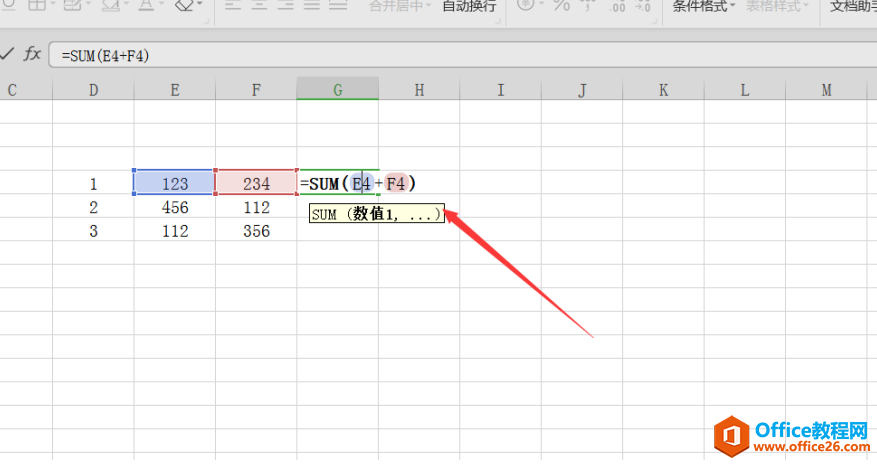Click the fx insert function icon
Viewport: 877px width, 464px height.
pyautogui.click(x=32, y=54)
